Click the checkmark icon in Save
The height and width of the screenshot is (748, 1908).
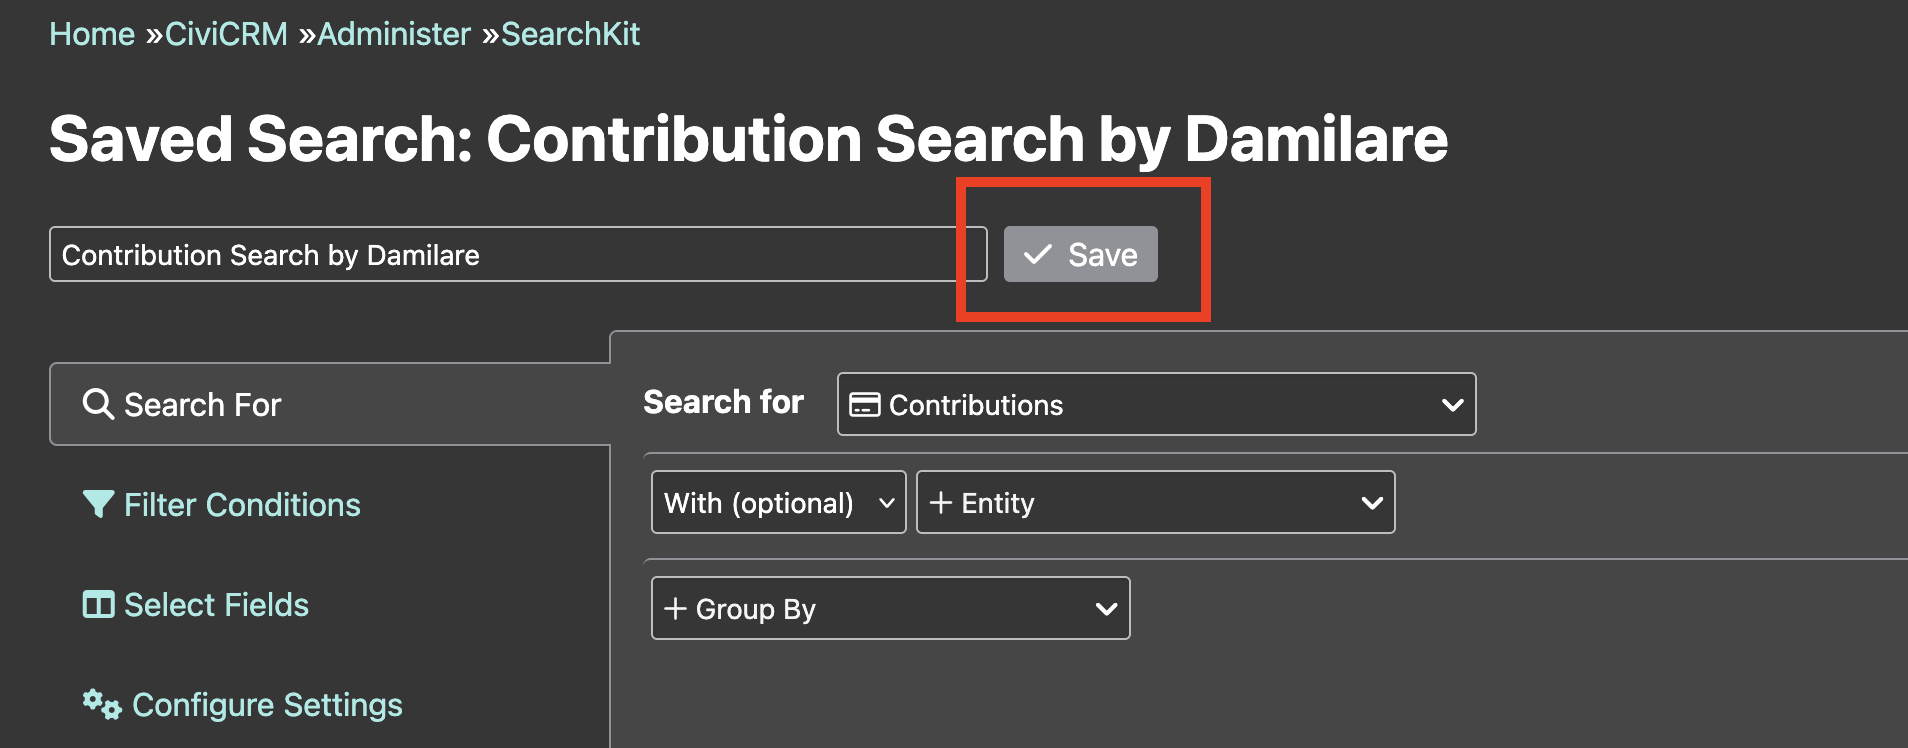coord(1038,254)
